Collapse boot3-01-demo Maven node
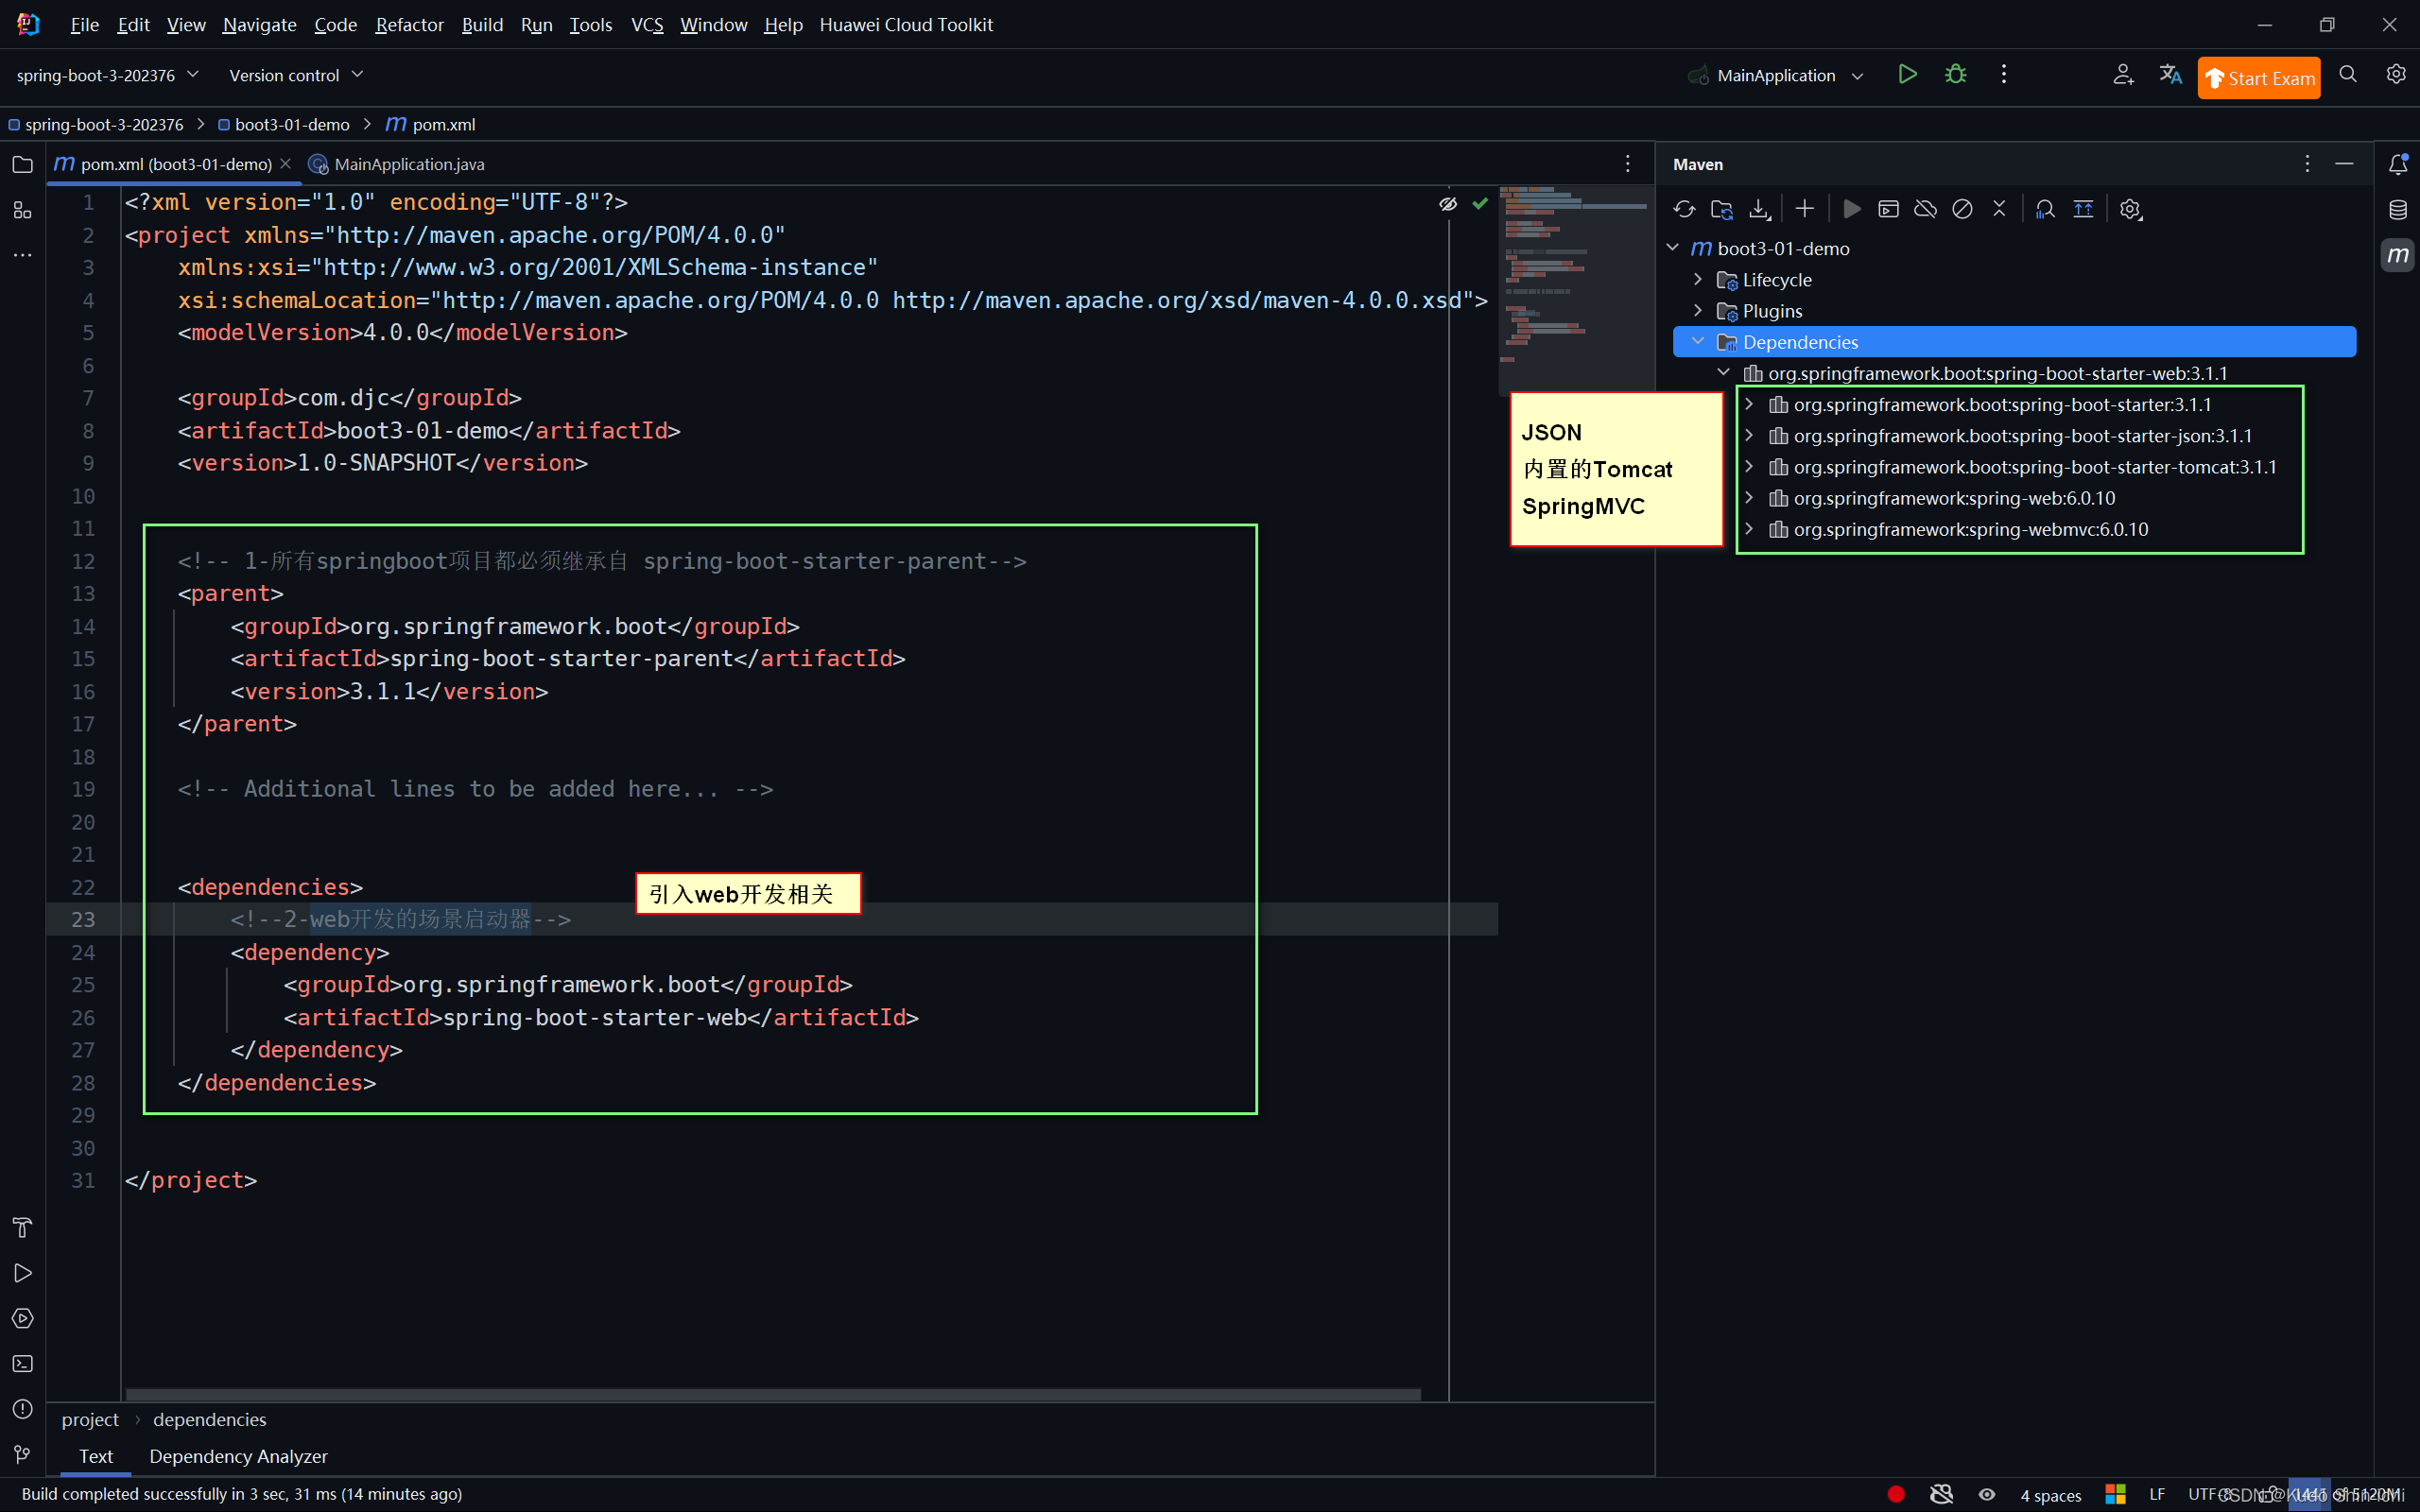2420x1512 pixels. click(x=1673, y=248)
